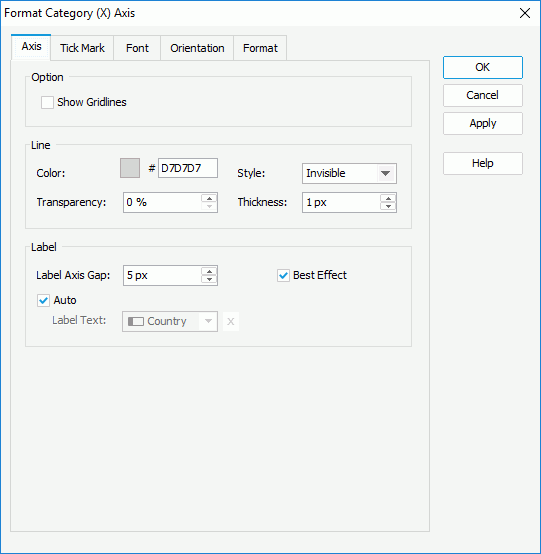Image resolution: width=541 pixels, height=554 pixels.
Task: Expand the Style dropdown showing Invisible
Action: (x=386, y=173)
